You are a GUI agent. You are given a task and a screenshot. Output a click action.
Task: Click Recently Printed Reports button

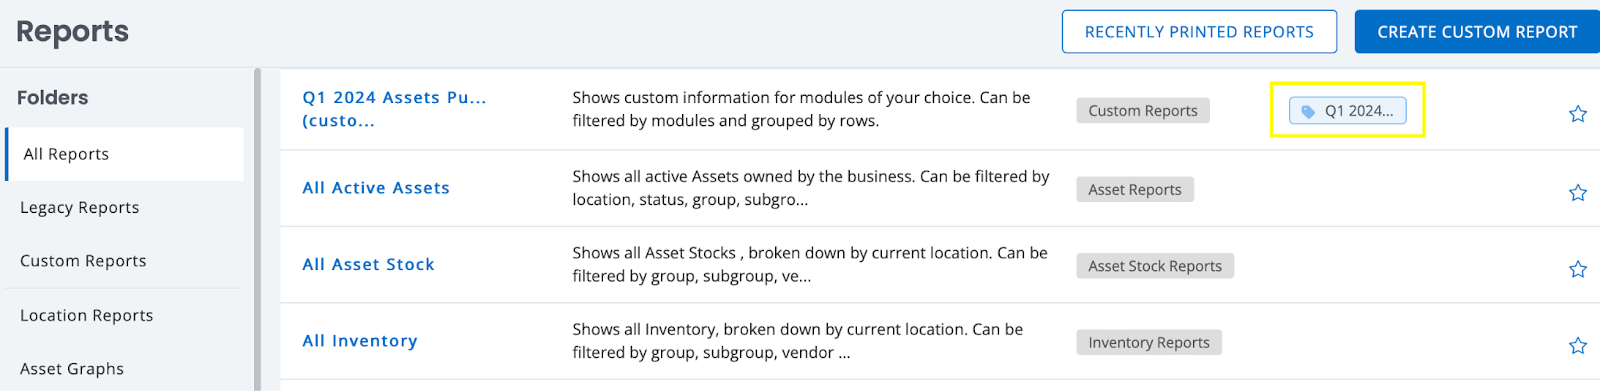[x=1199, y=32]
